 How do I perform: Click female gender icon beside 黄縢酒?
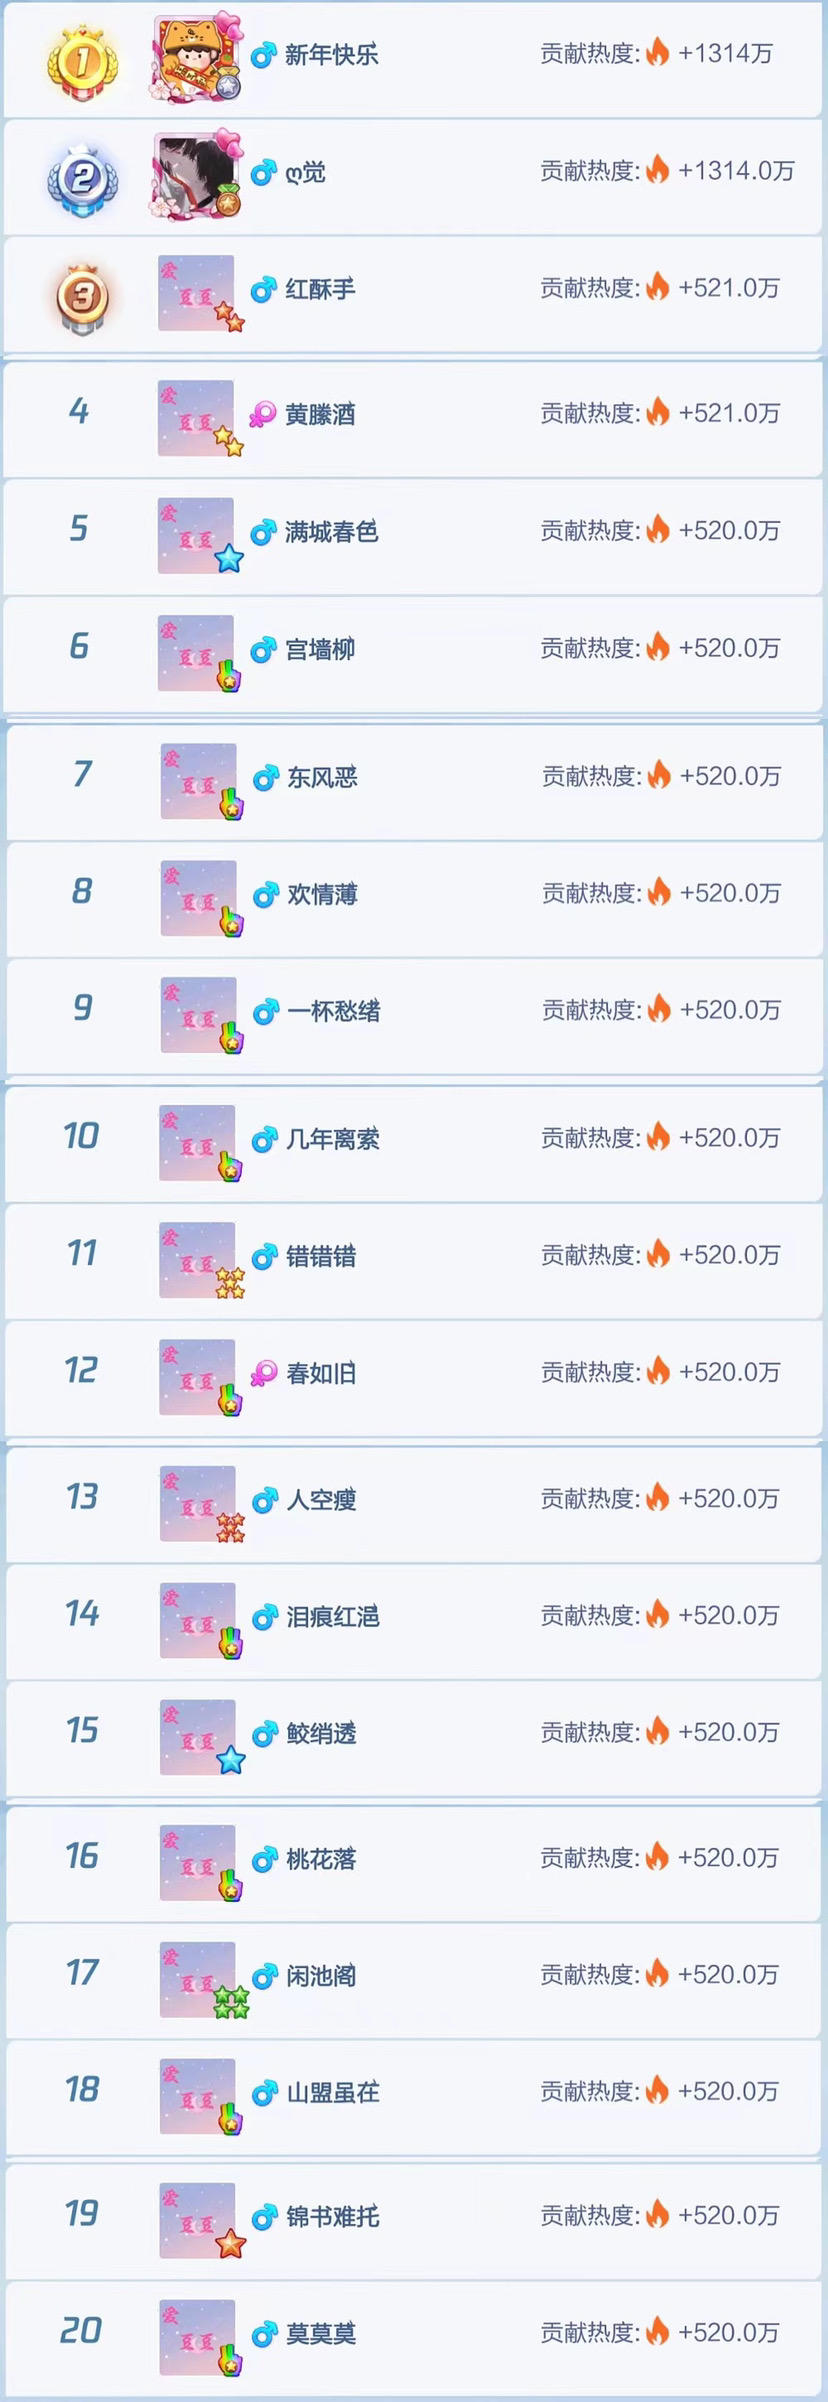click(263, 414)
